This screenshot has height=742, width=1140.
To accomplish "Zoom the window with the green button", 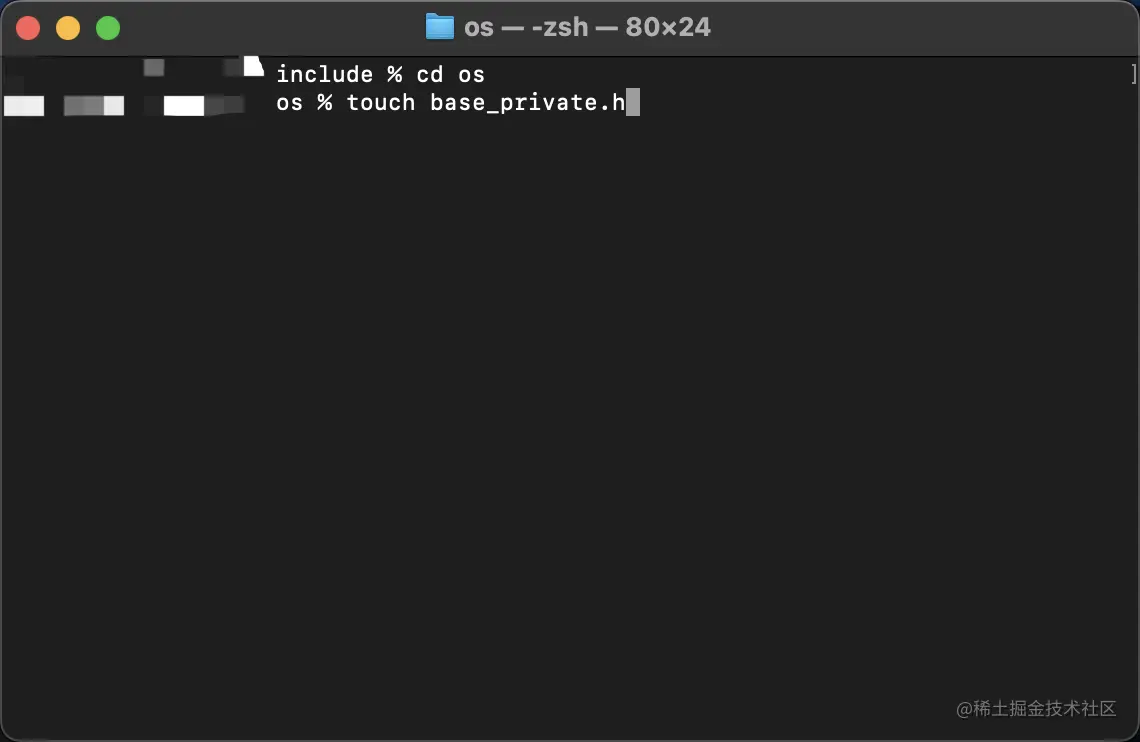I will point(108,28).
